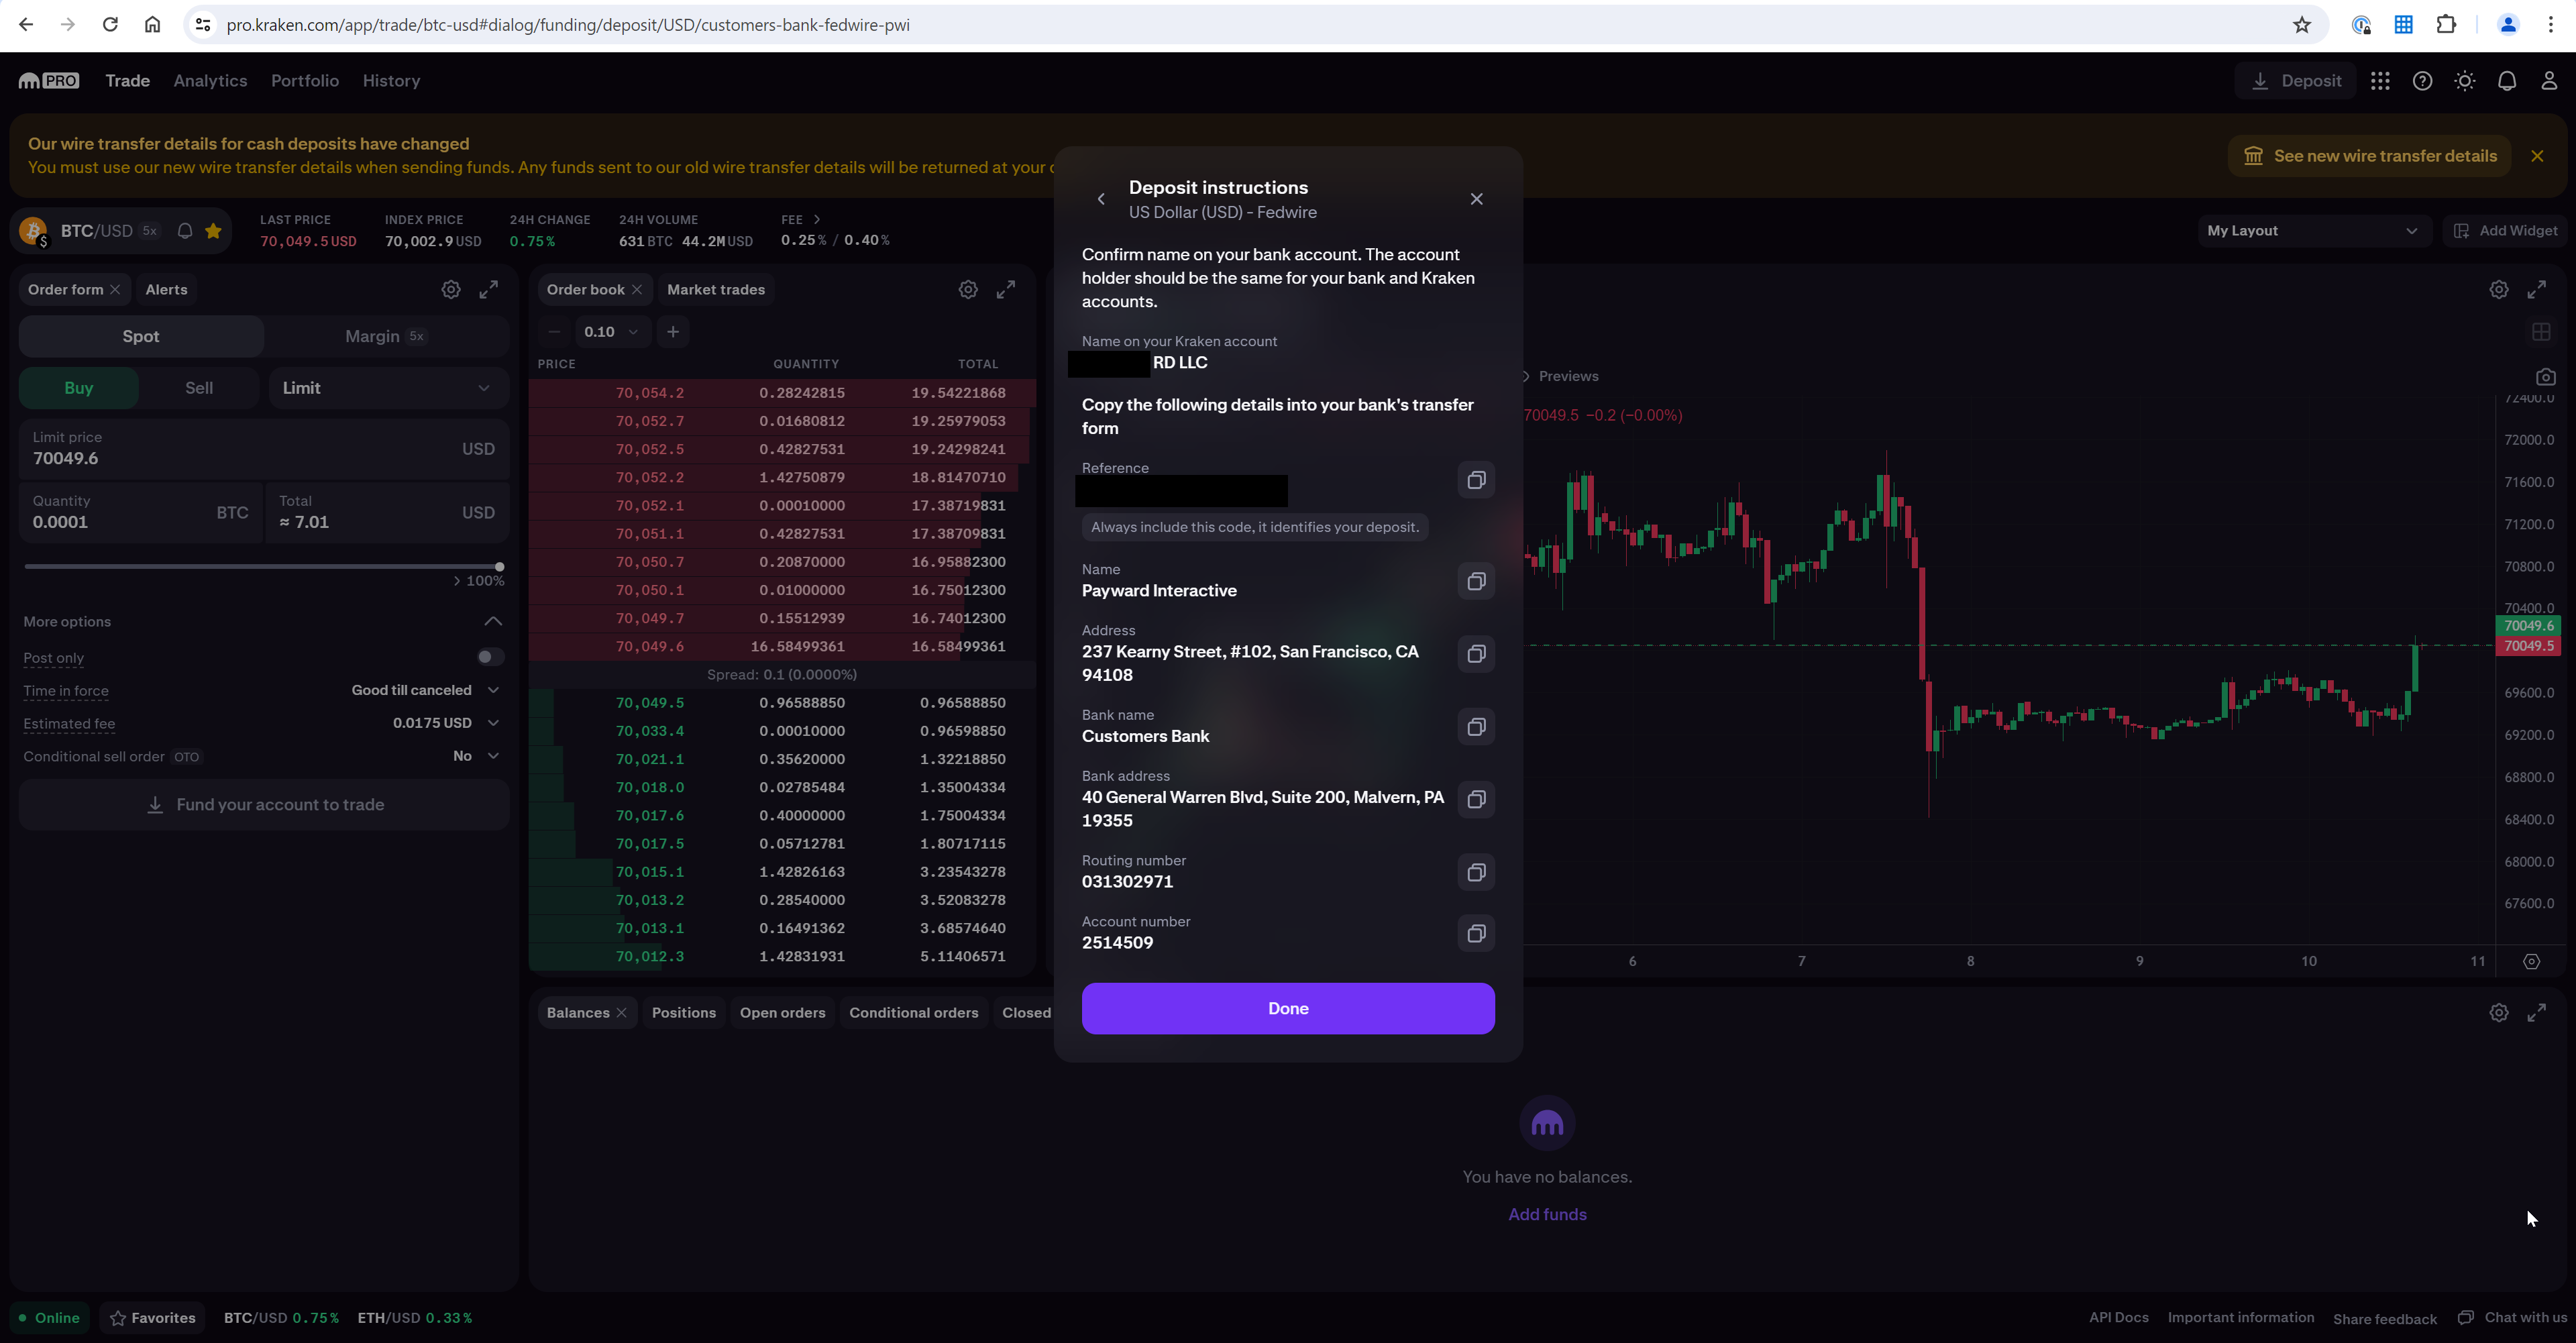The height and width of the screenshot is (1343, 2576).
Task: Collapse the More options section
Action: coord(493,621)
